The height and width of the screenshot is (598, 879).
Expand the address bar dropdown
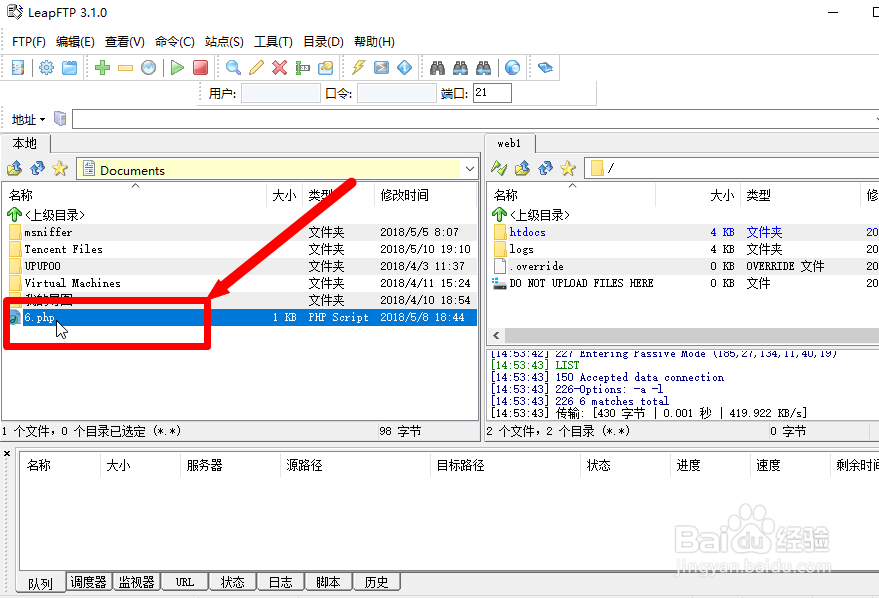(x=40, y=119)
